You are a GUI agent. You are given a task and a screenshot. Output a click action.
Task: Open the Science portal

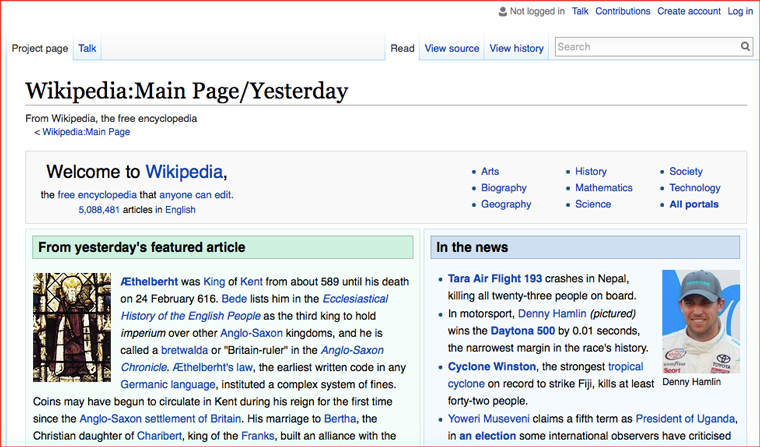point(593,204)
